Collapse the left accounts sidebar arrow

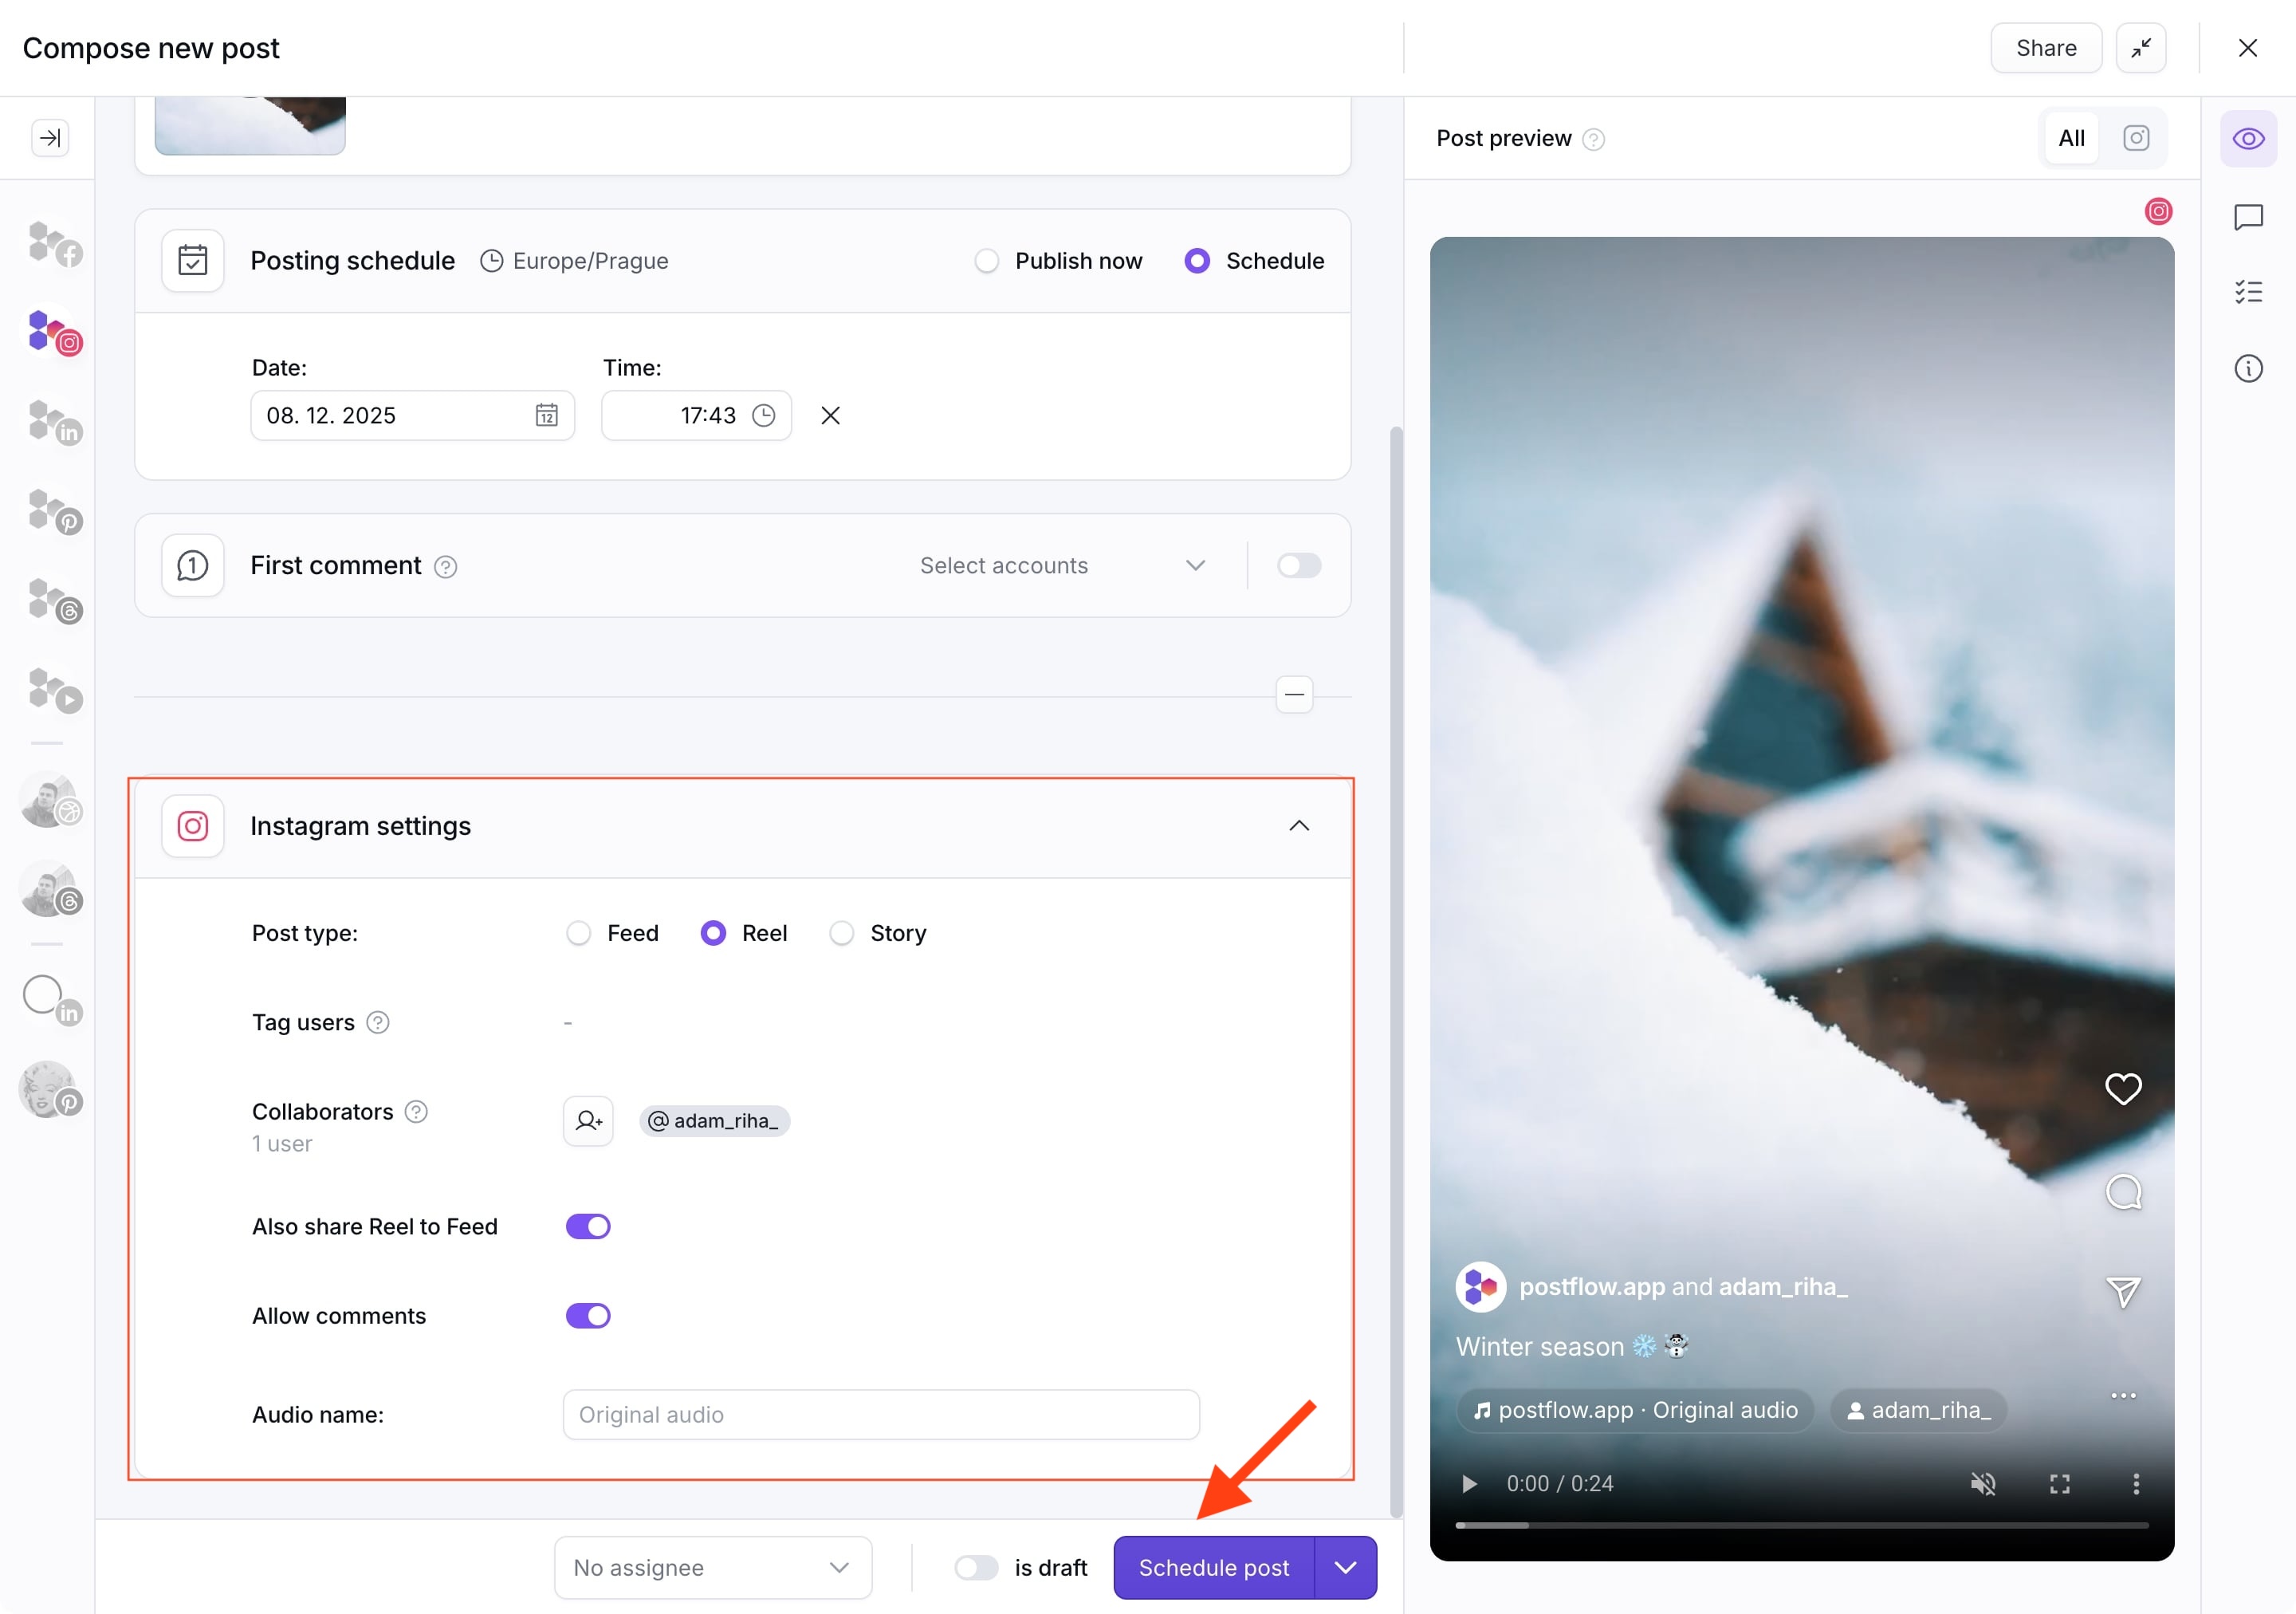[50, 138]
